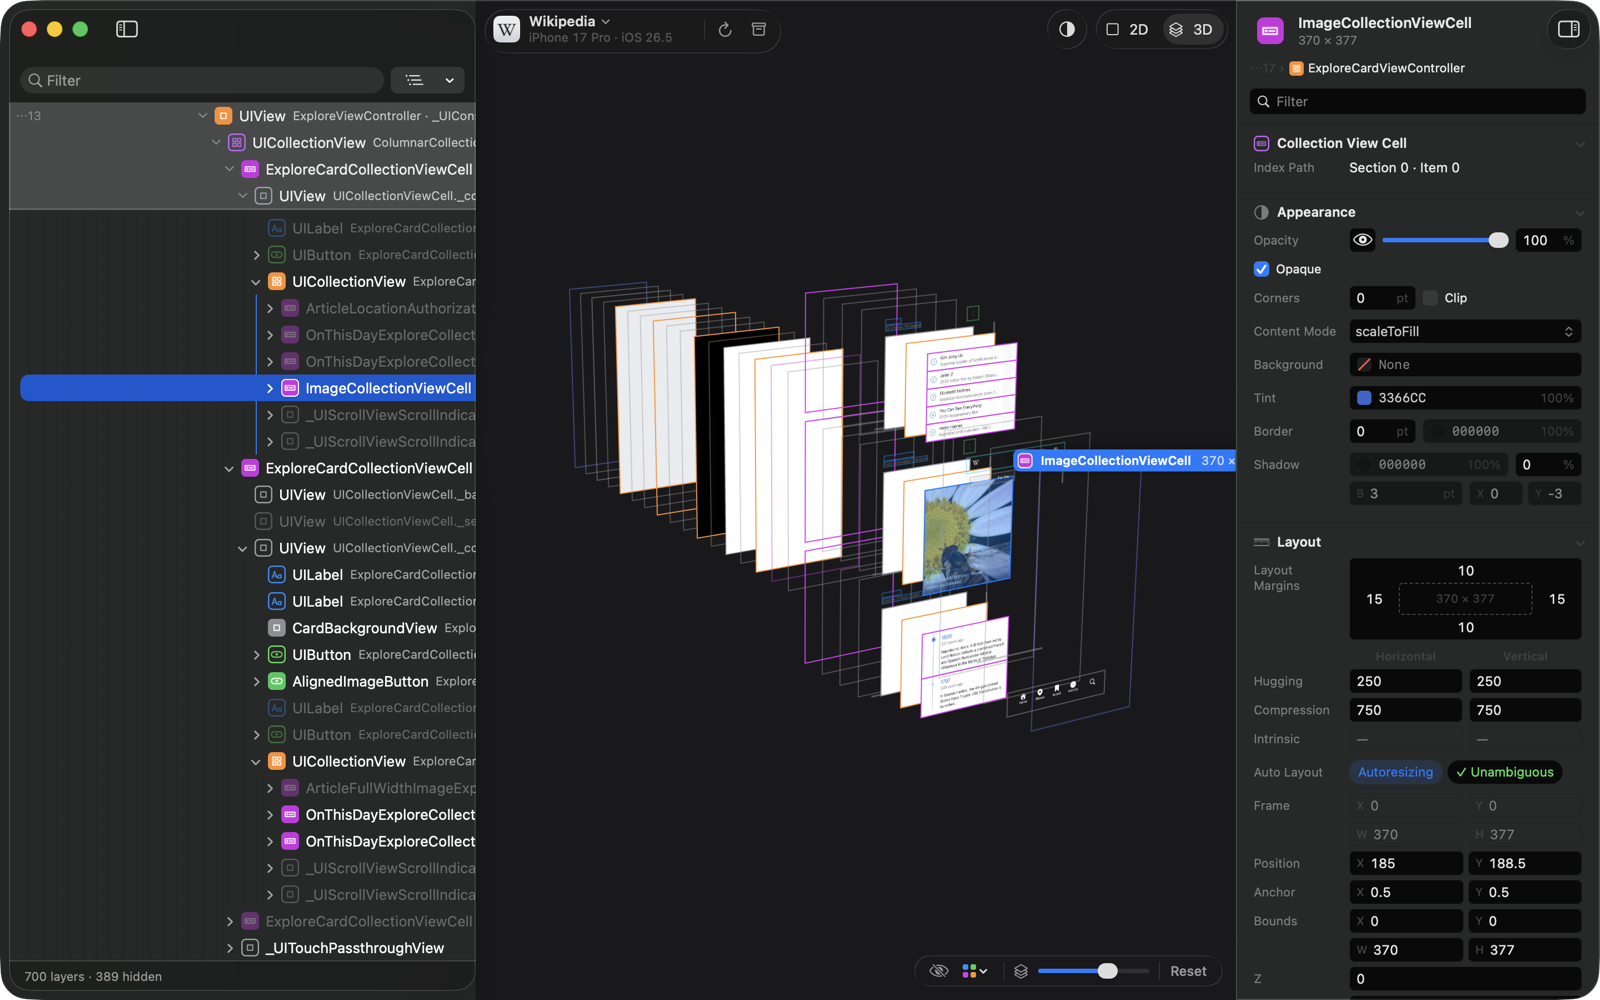Click the Collection View Cell section icon
The image size is (1600, 1000).
coord(1262,143)
